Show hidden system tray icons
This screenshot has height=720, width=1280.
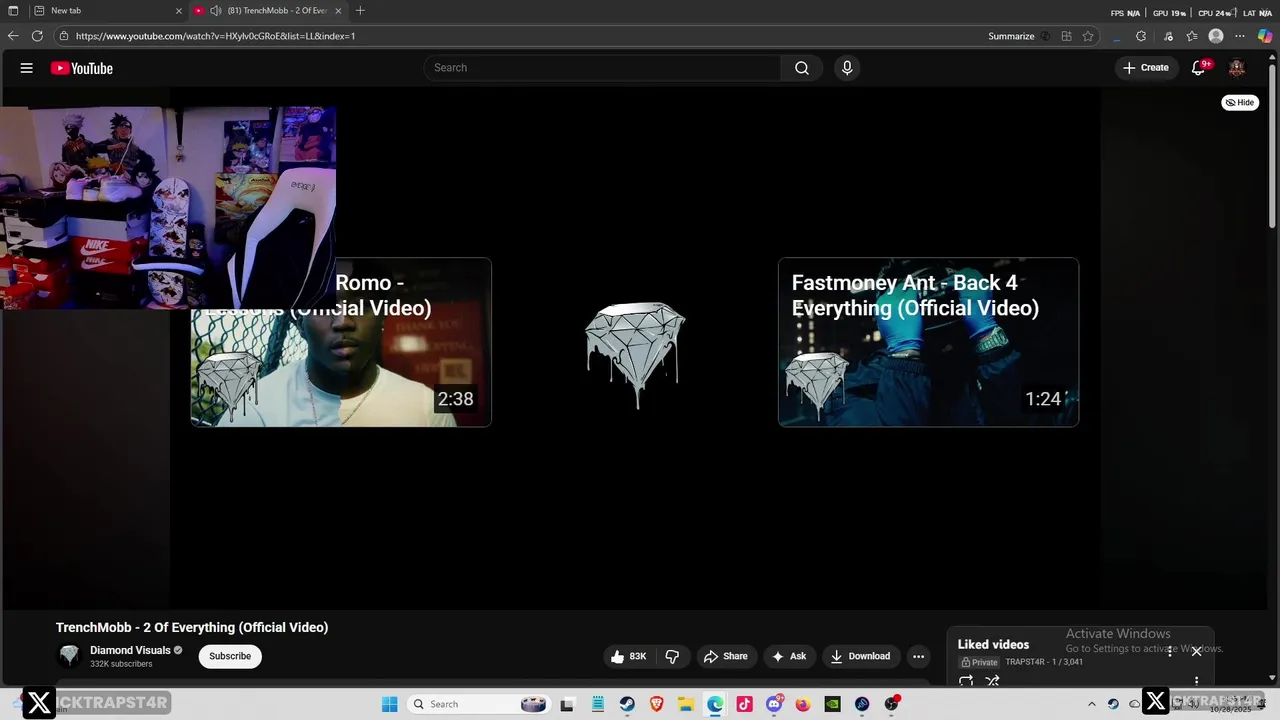[1091, 704]
